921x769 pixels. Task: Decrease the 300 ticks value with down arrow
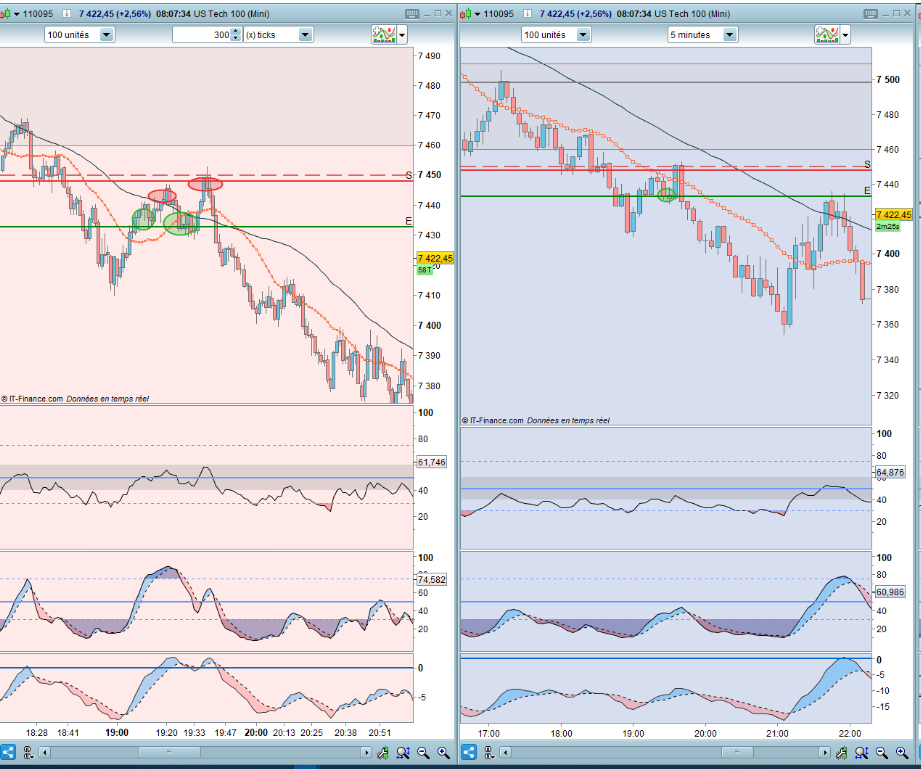[236, 38]
